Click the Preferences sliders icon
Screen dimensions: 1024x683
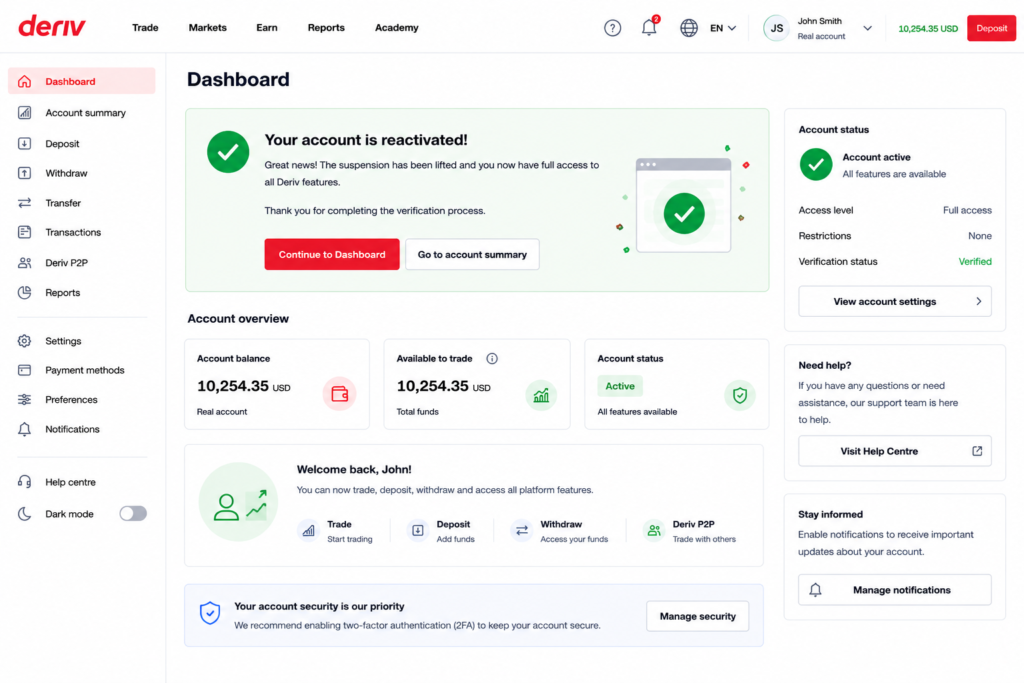click(24, 400)
